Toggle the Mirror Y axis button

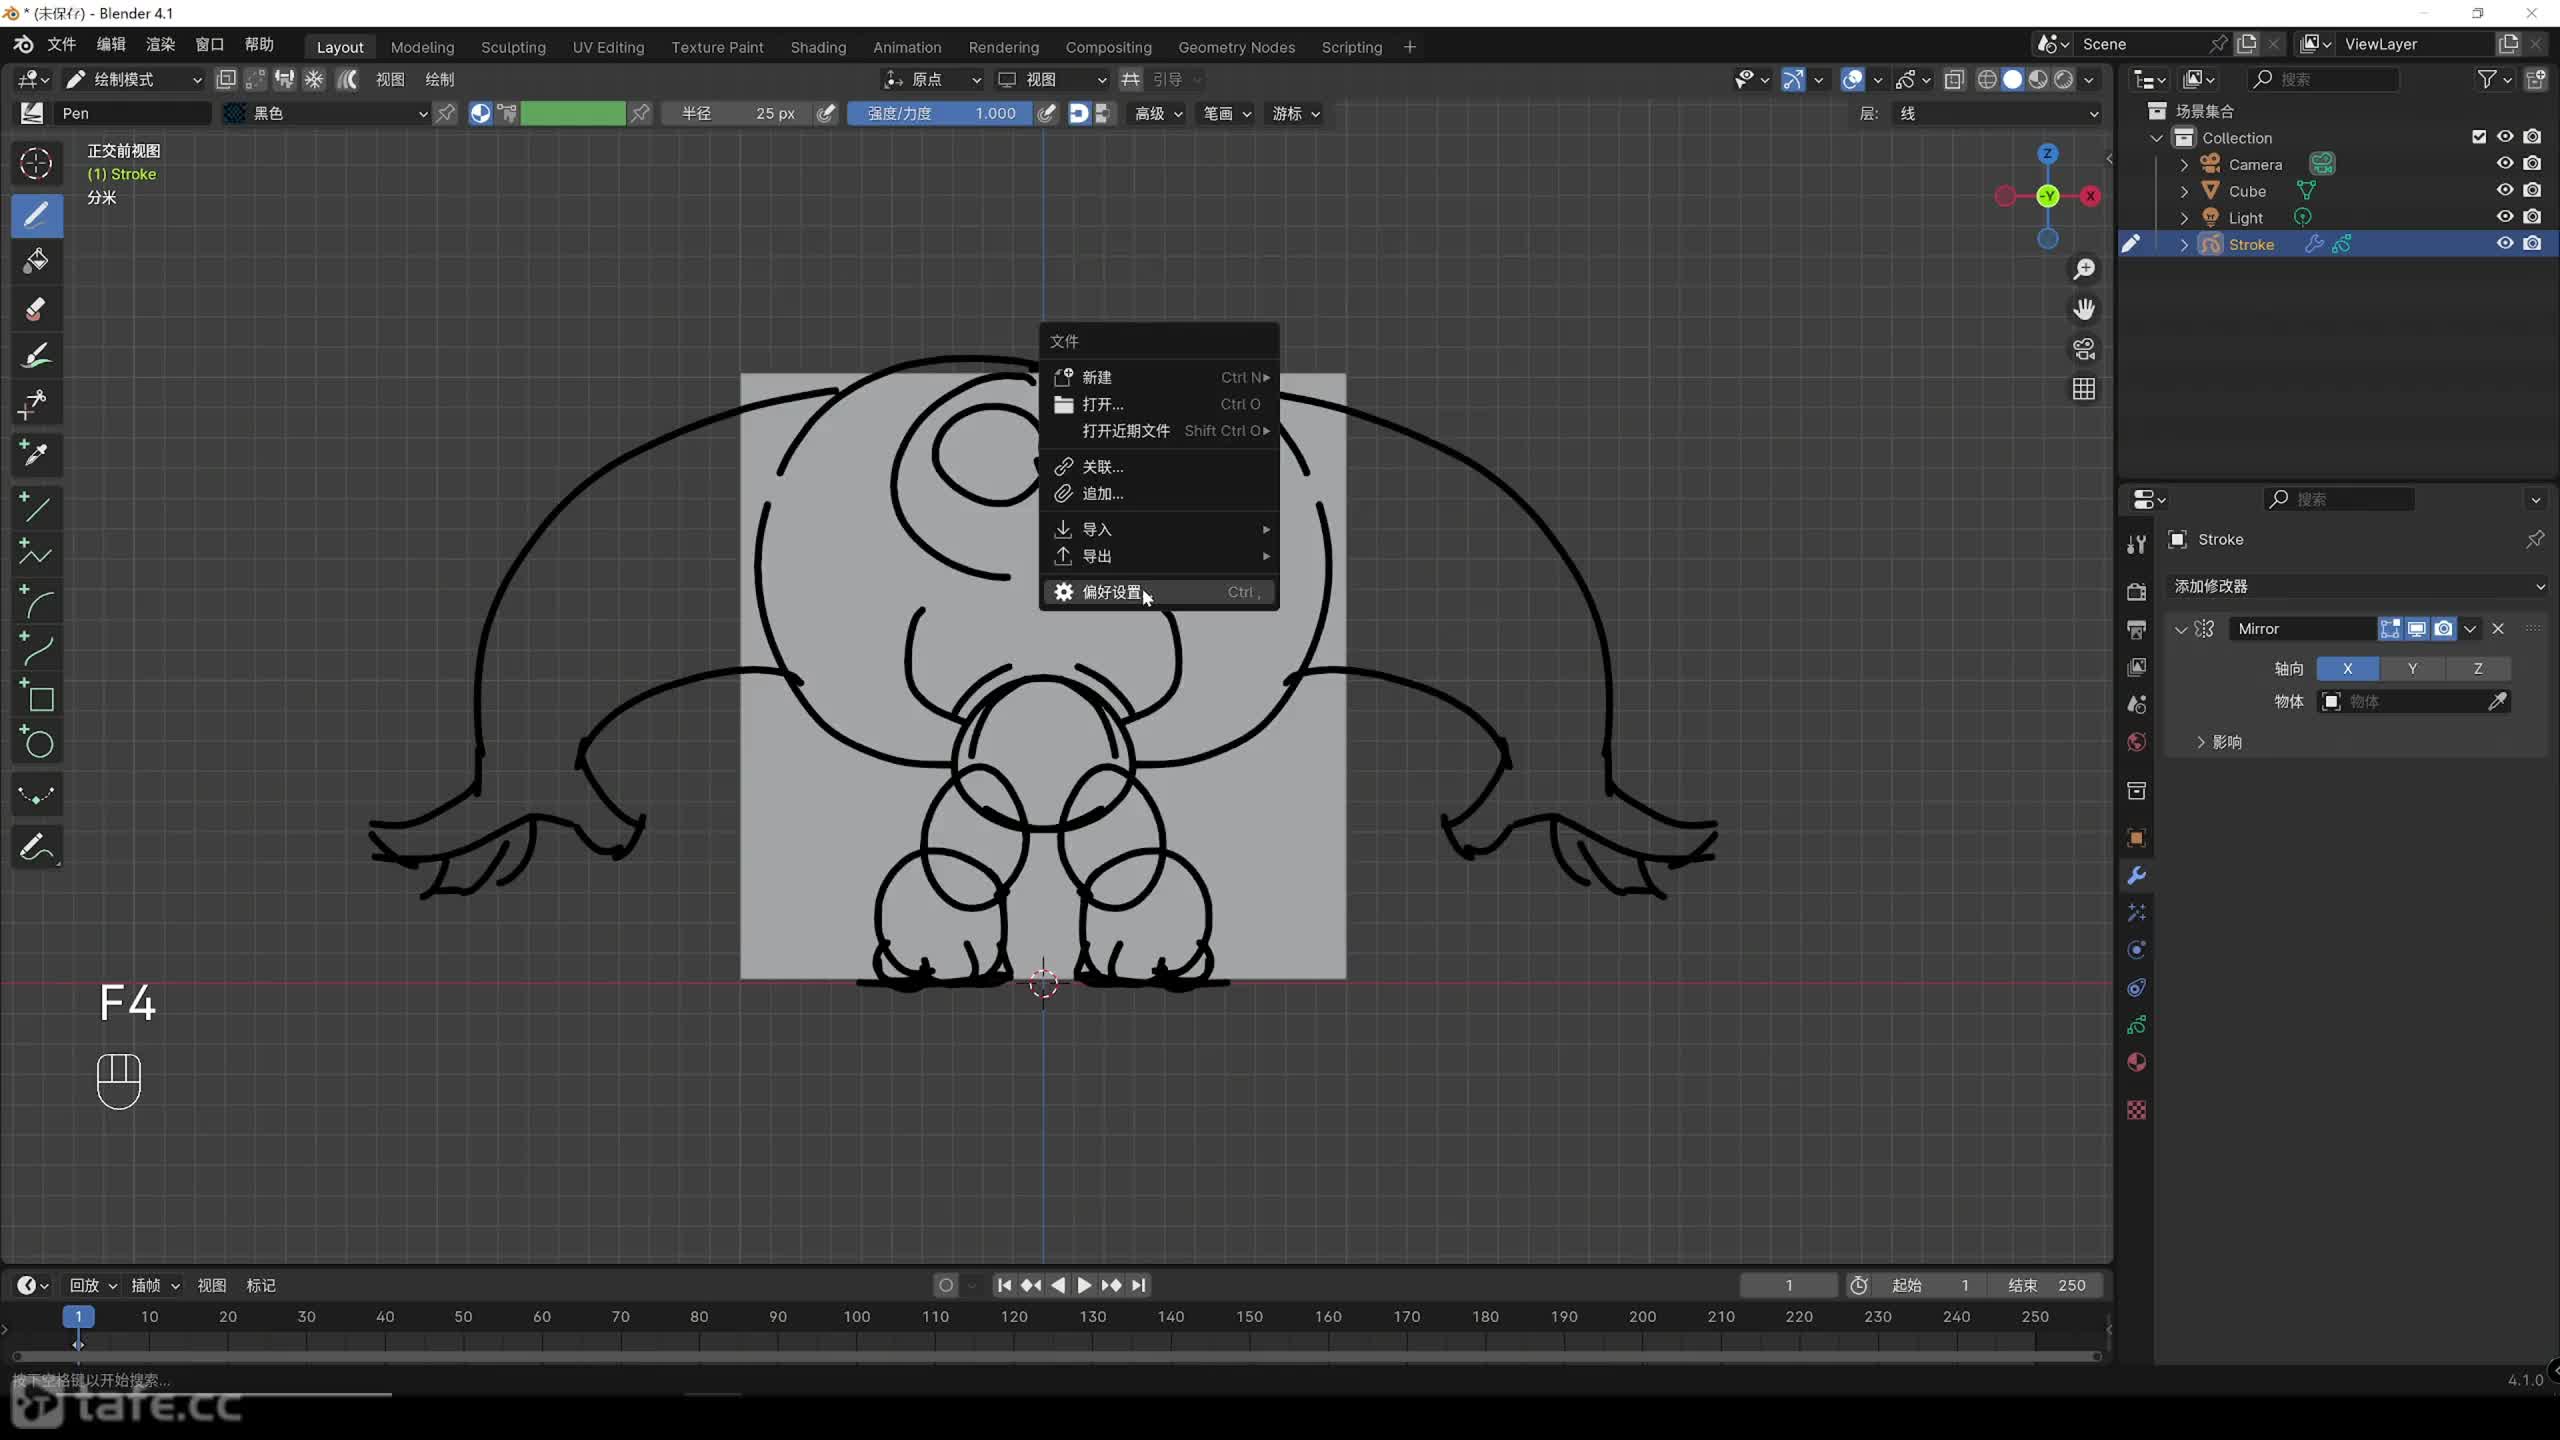click(2412, 669)
